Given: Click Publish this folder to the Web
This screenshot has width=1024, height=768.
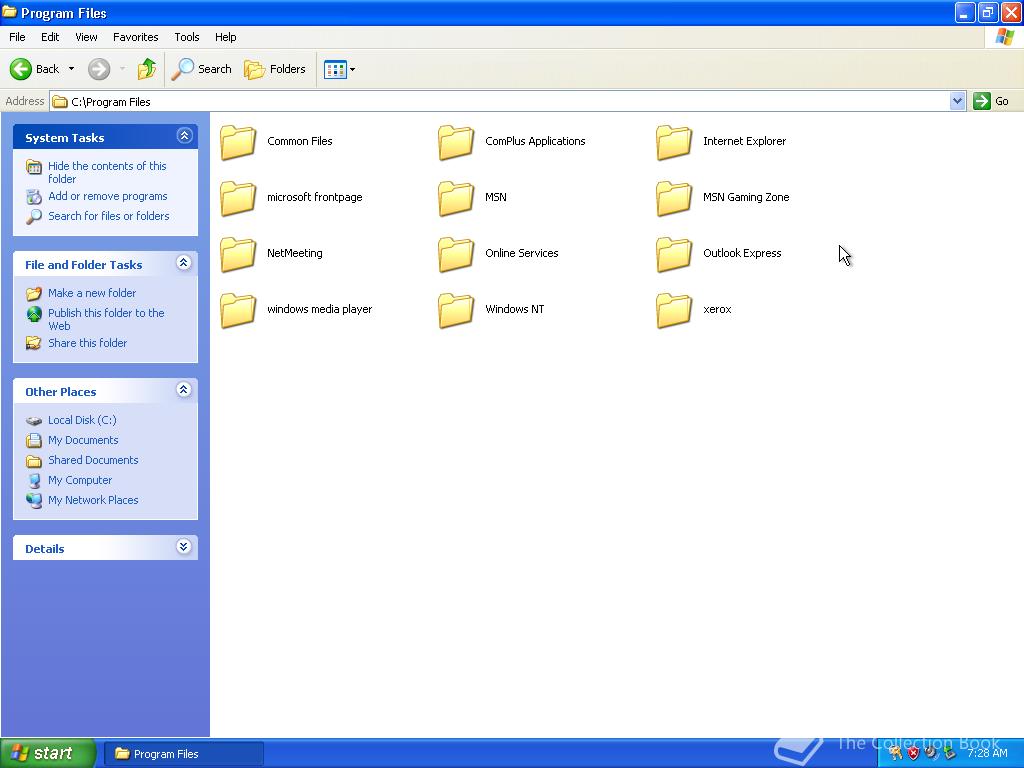Looking at the screenshot, I should tap(106, 319).
